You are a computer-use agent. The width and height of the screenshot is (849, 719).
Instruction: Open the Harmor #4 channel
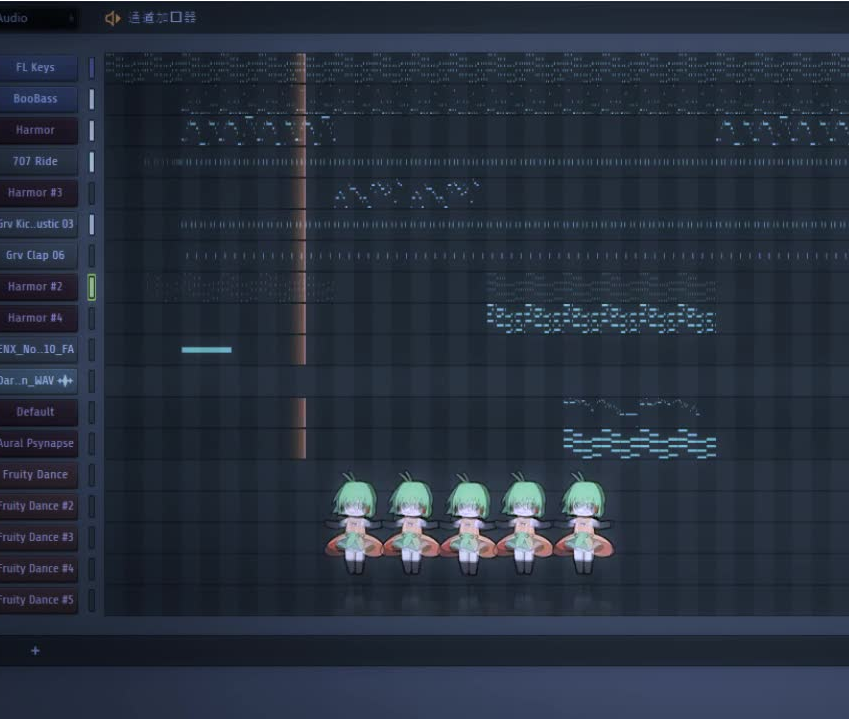pyautogui.click(x=38, y=318)
